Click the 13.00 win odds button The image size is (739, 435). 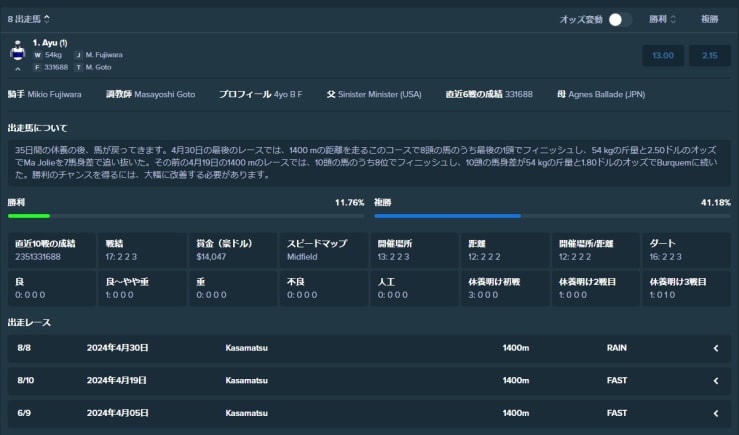tap(663, 56)
